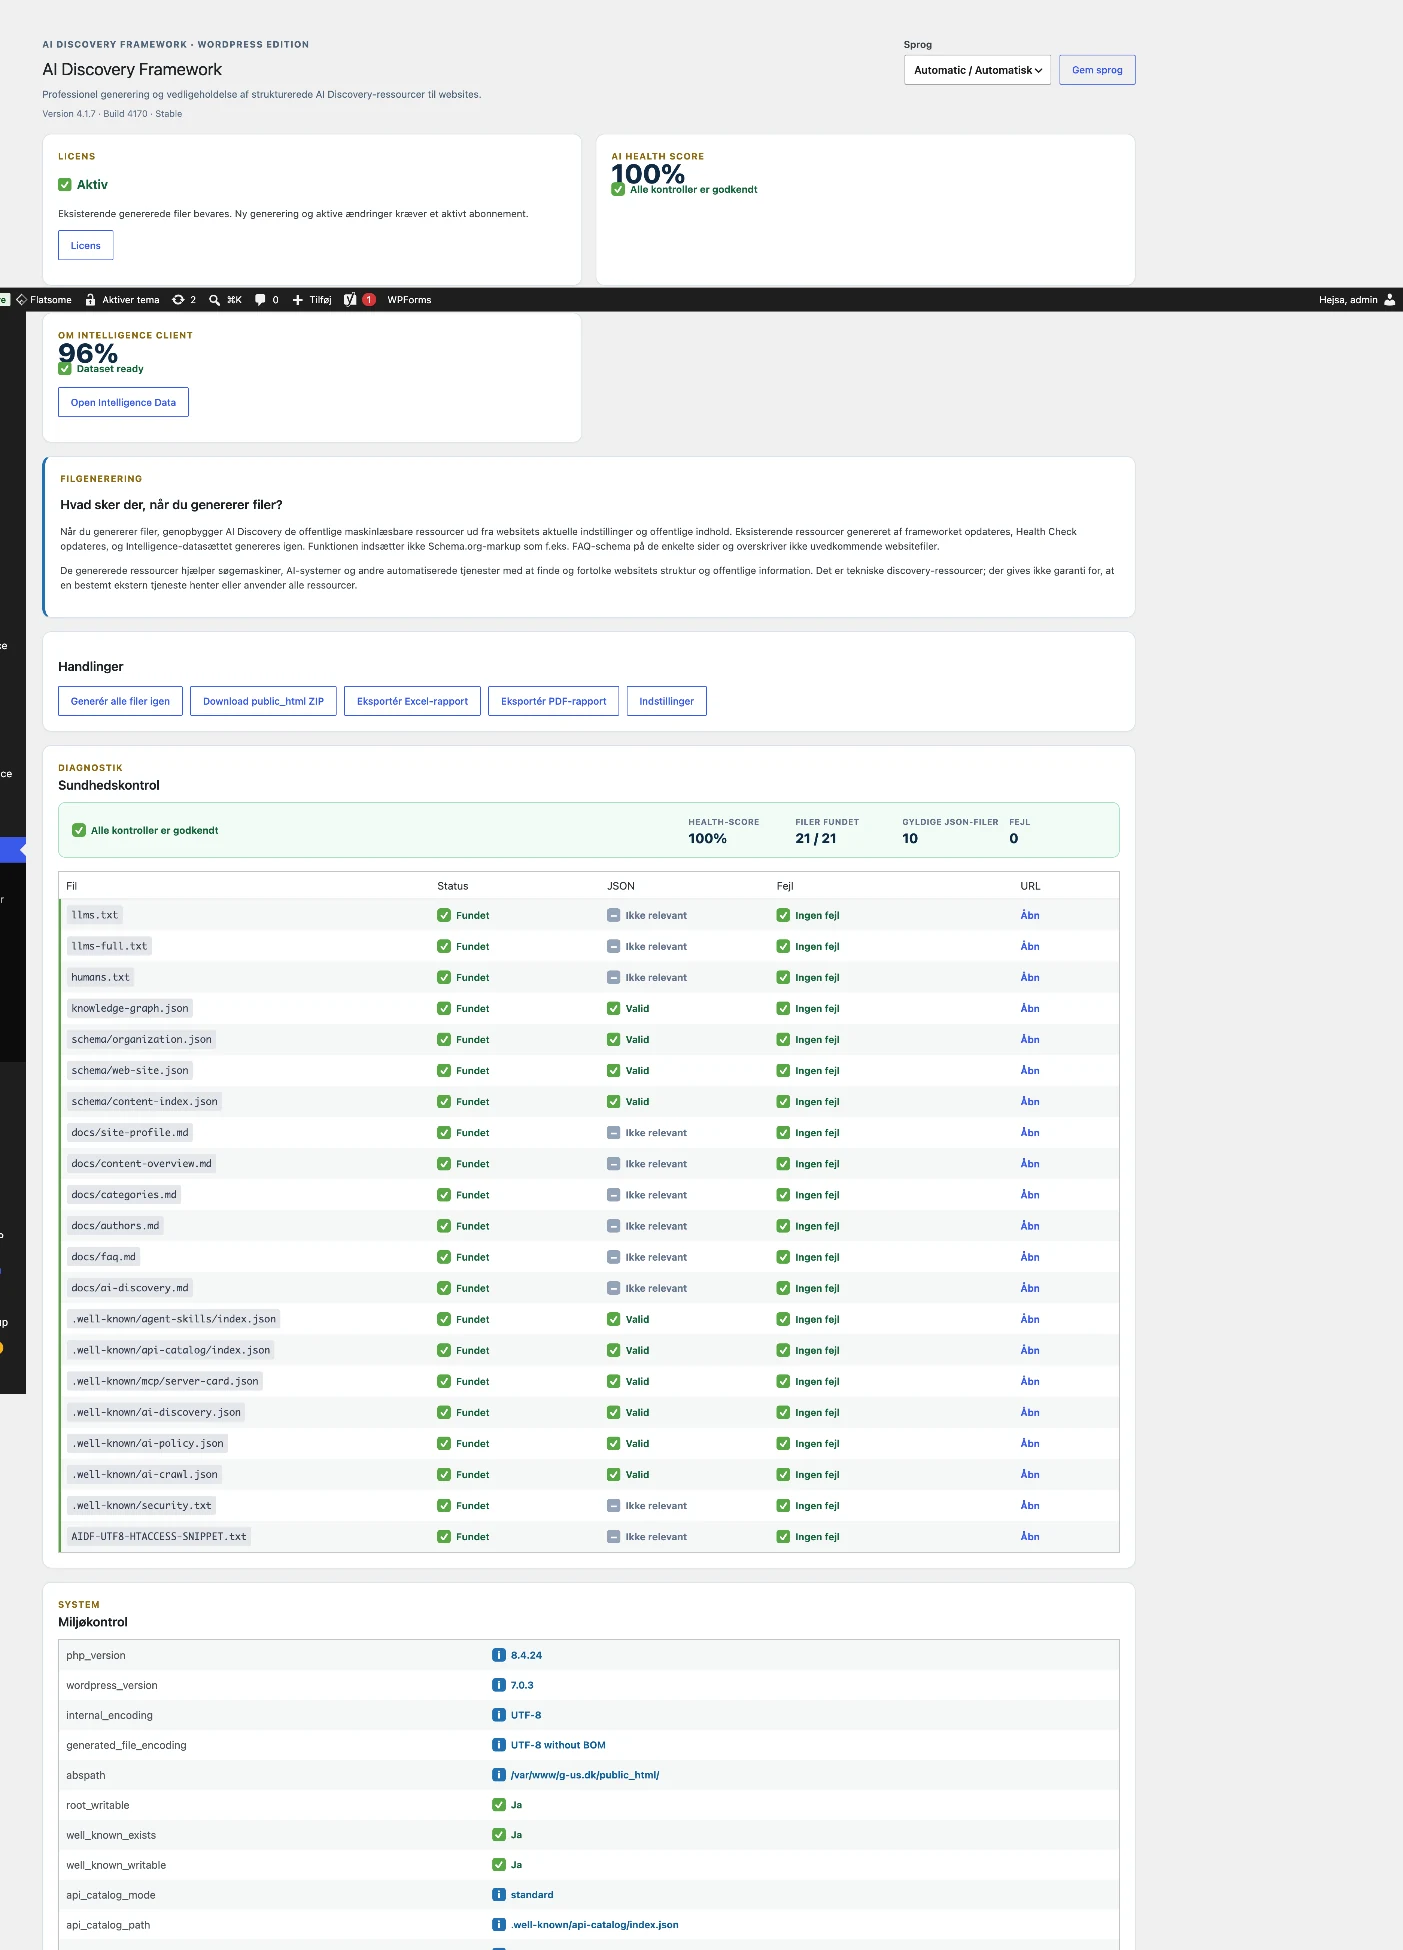The image size is (1403, 1950).
Task: Open the Sprog language dropdown
Action: tap(977, 70)
